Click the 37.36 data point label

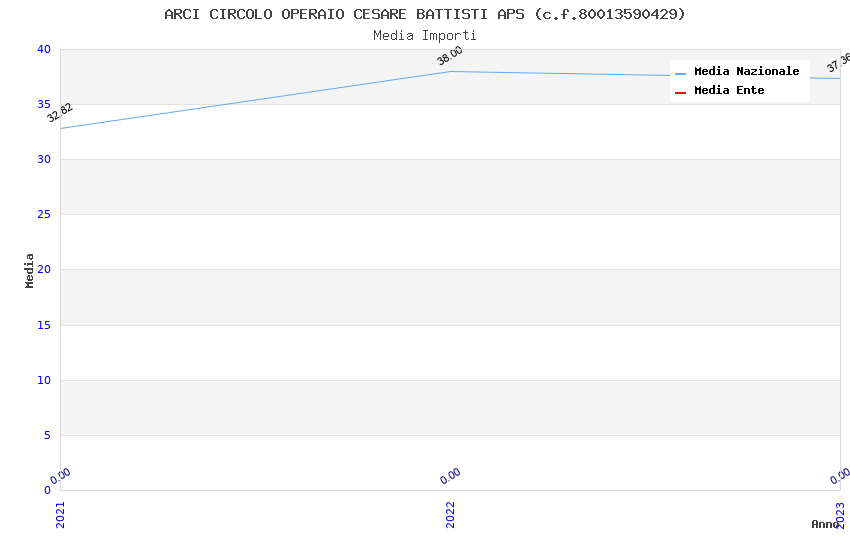(x=838, y=63)
